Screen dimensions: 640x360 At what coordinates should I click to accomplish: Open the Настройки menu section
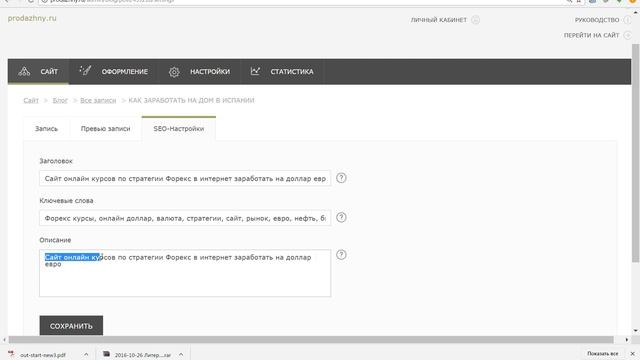click(200, 71)
